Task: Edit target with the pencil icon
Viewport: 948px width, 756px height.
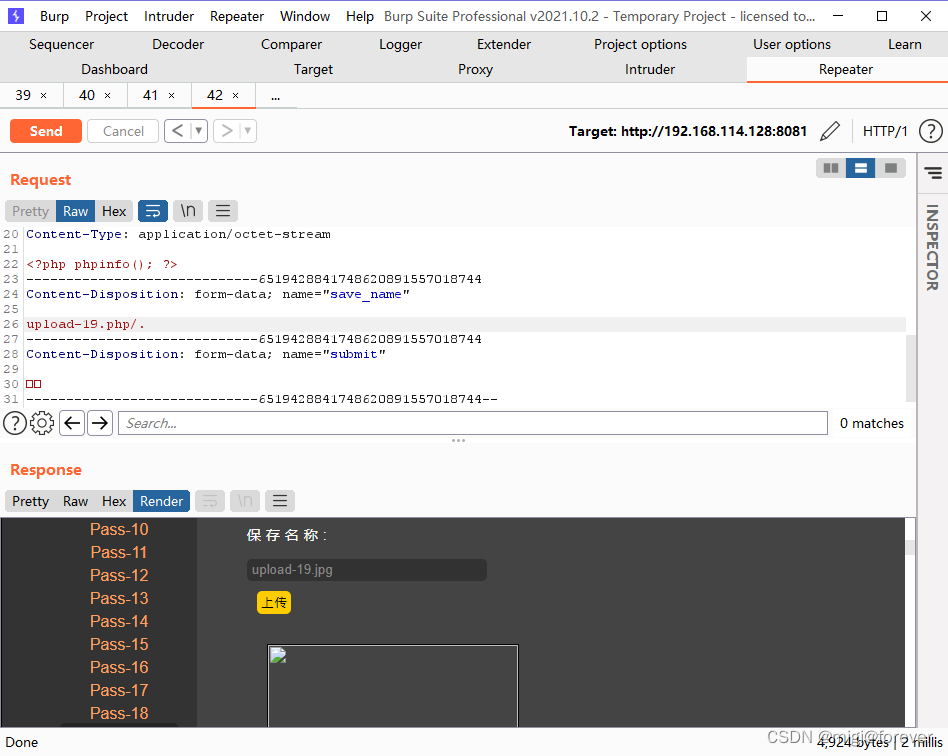Action: (x=830, y=131)
